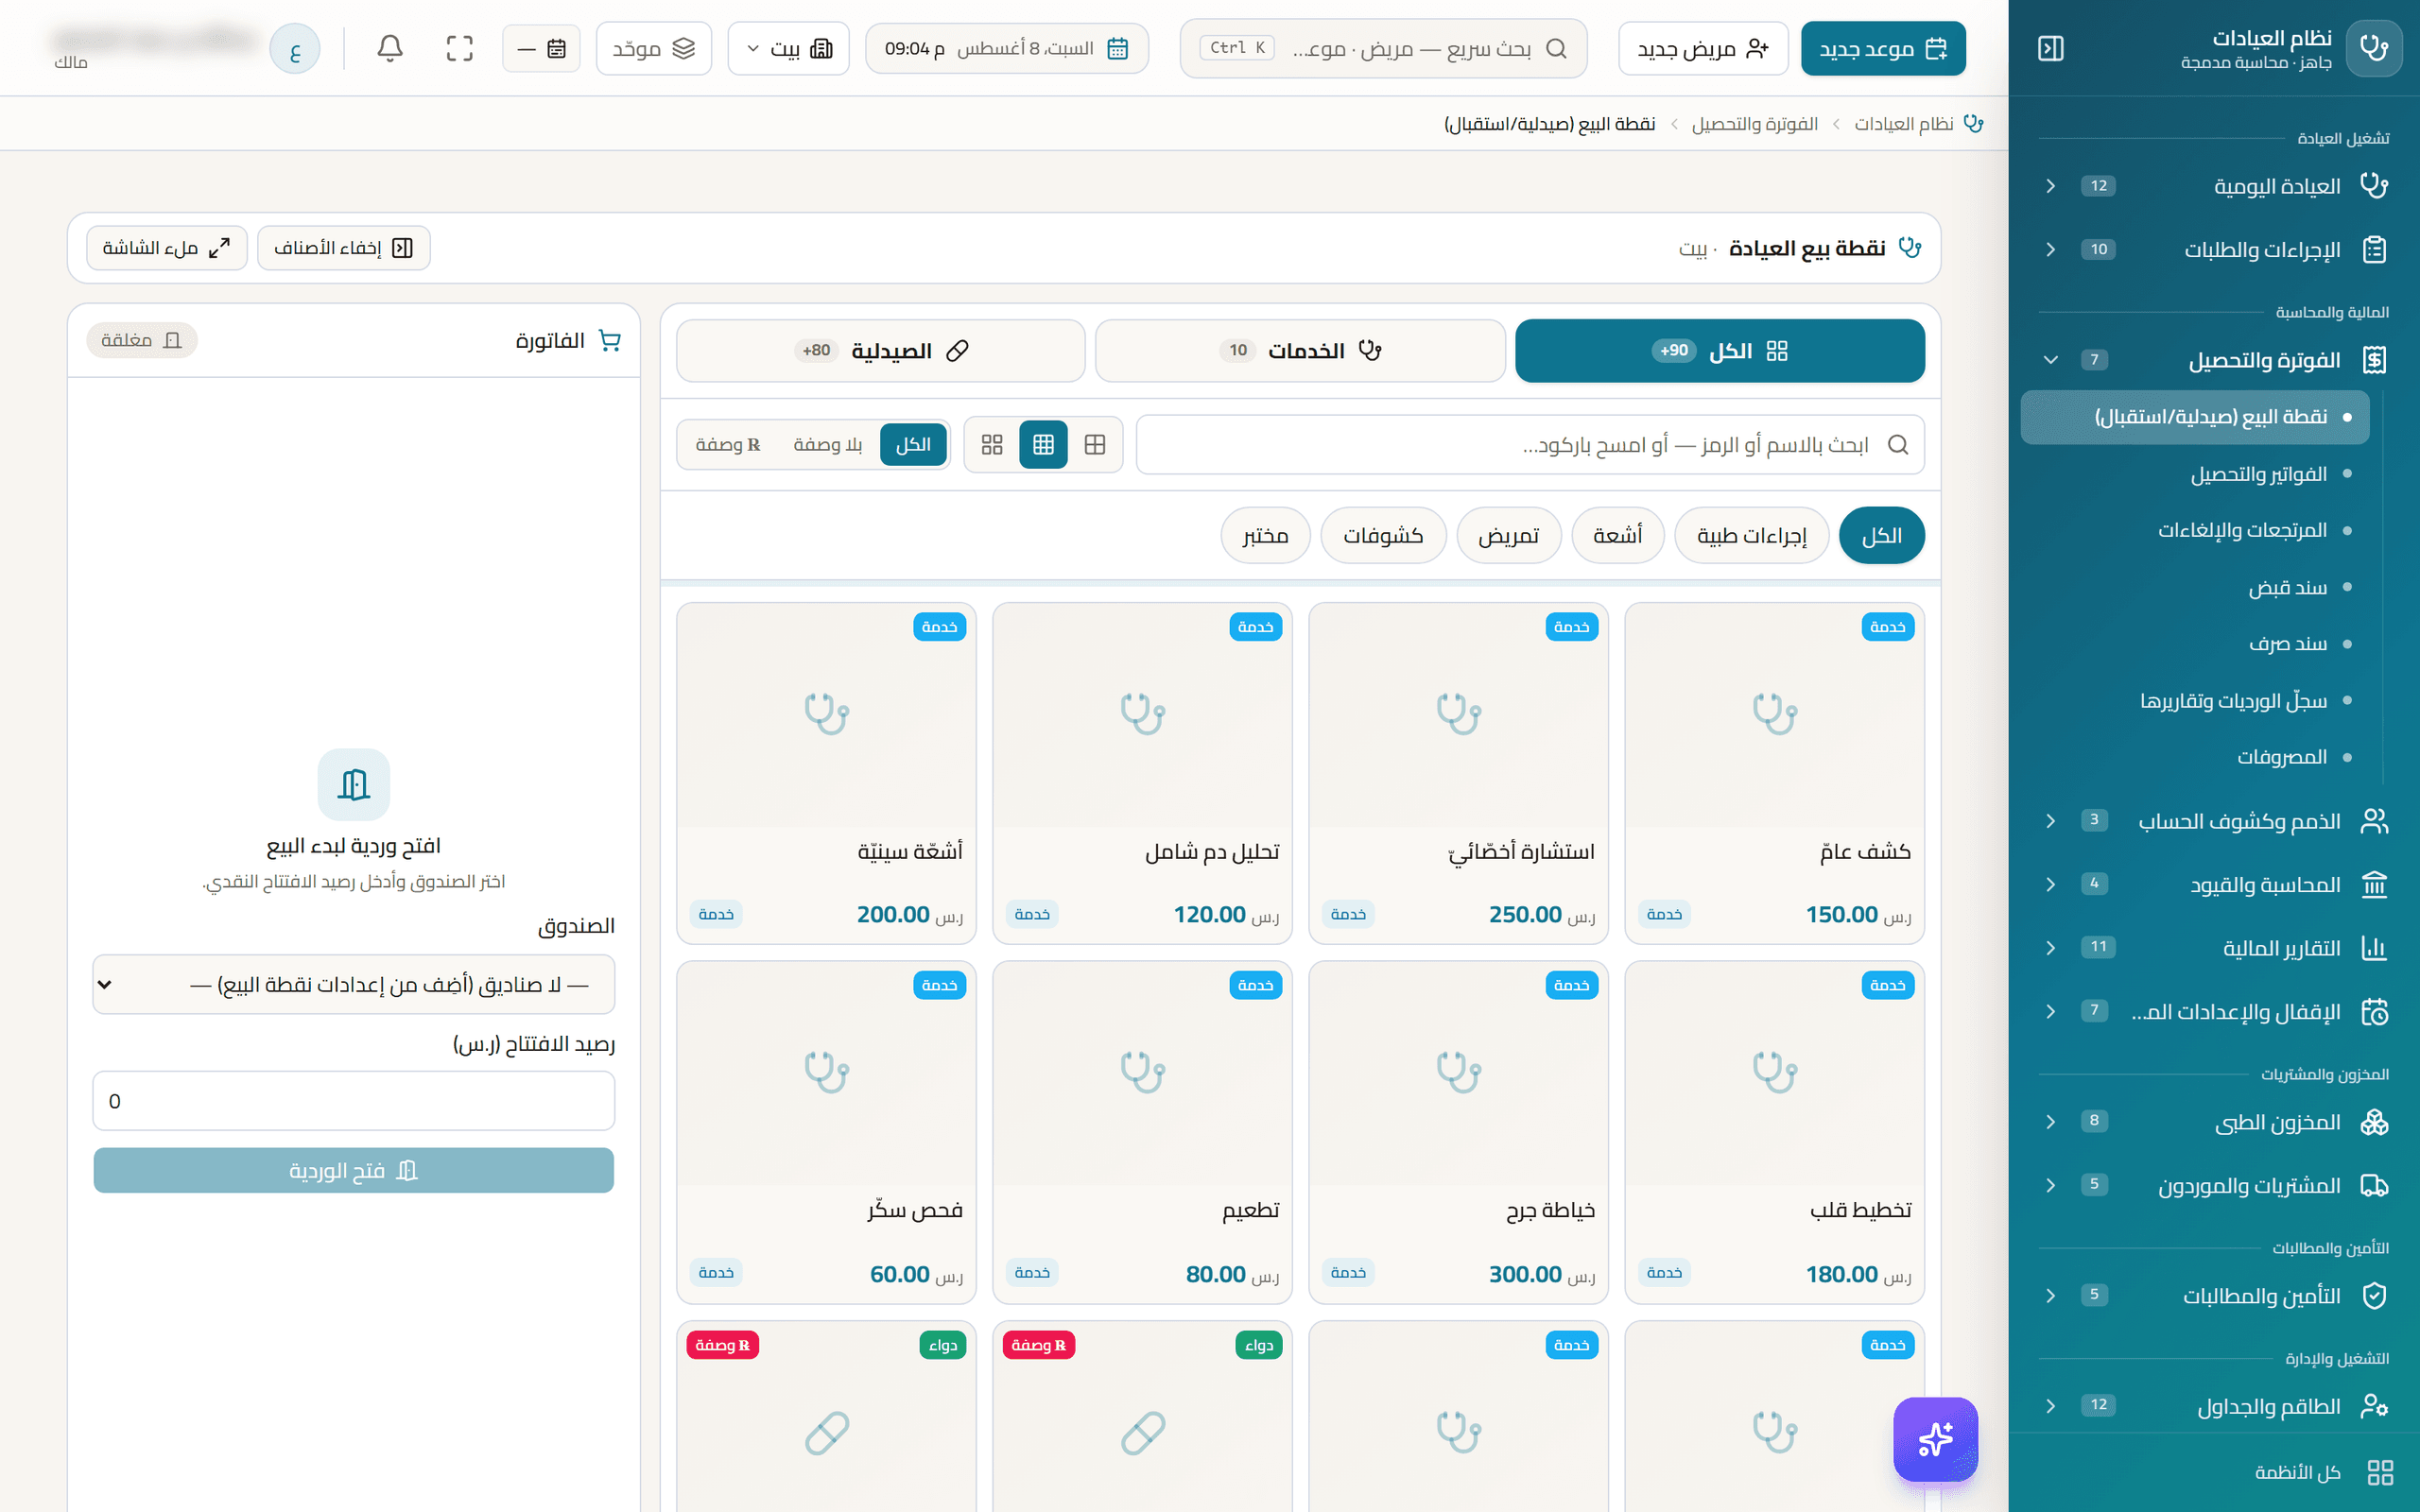This screenshot has height=1512, width=2420.
Task: Expand الذمم وكشوف الحساب section
Action: click(x=2212, y=821)
